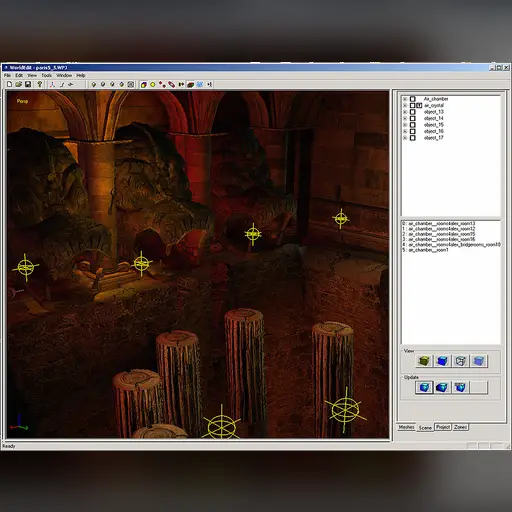This screenshot has height=512, width=512.
Task: Click the XYZ axis gizmo in viewport corner
Action: point(19,423)
